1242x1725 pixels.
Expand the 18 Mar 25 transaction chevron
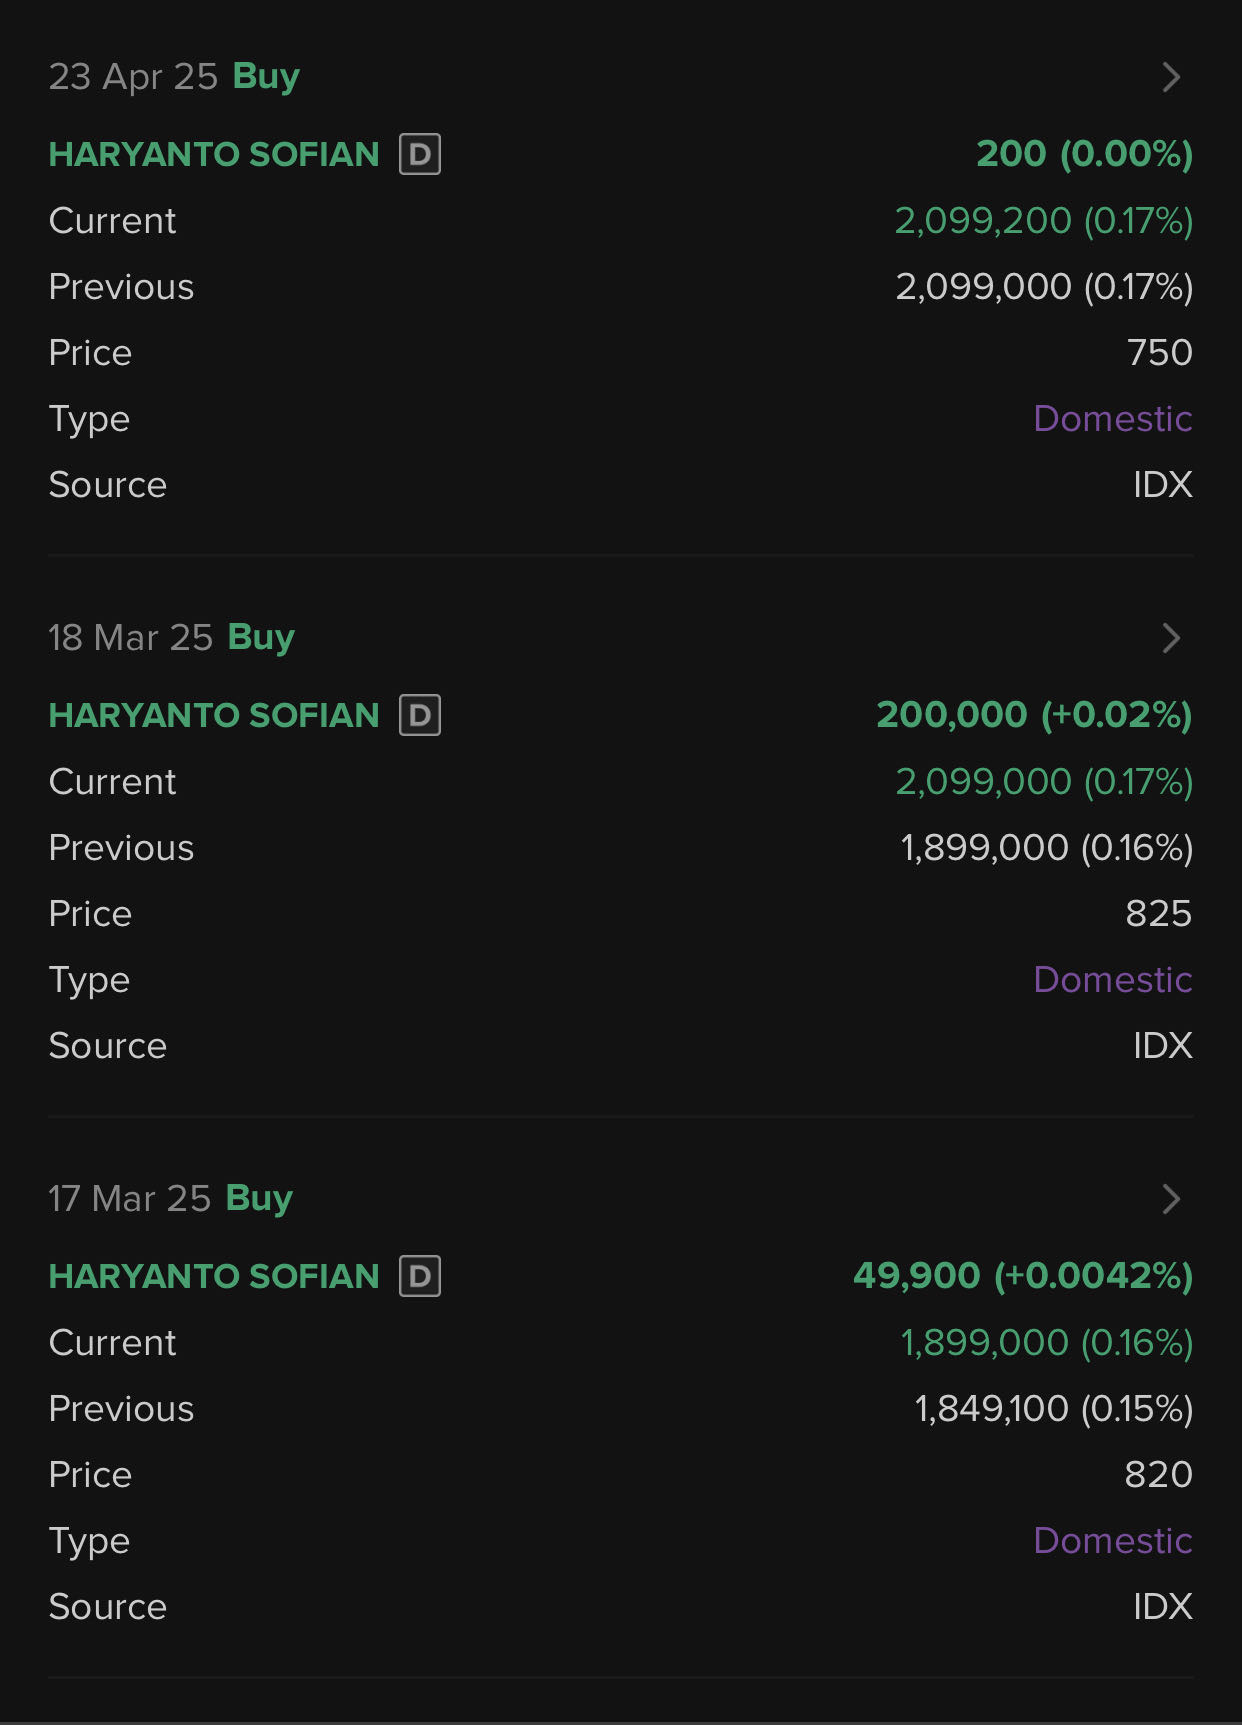(x=1171, y=638)
